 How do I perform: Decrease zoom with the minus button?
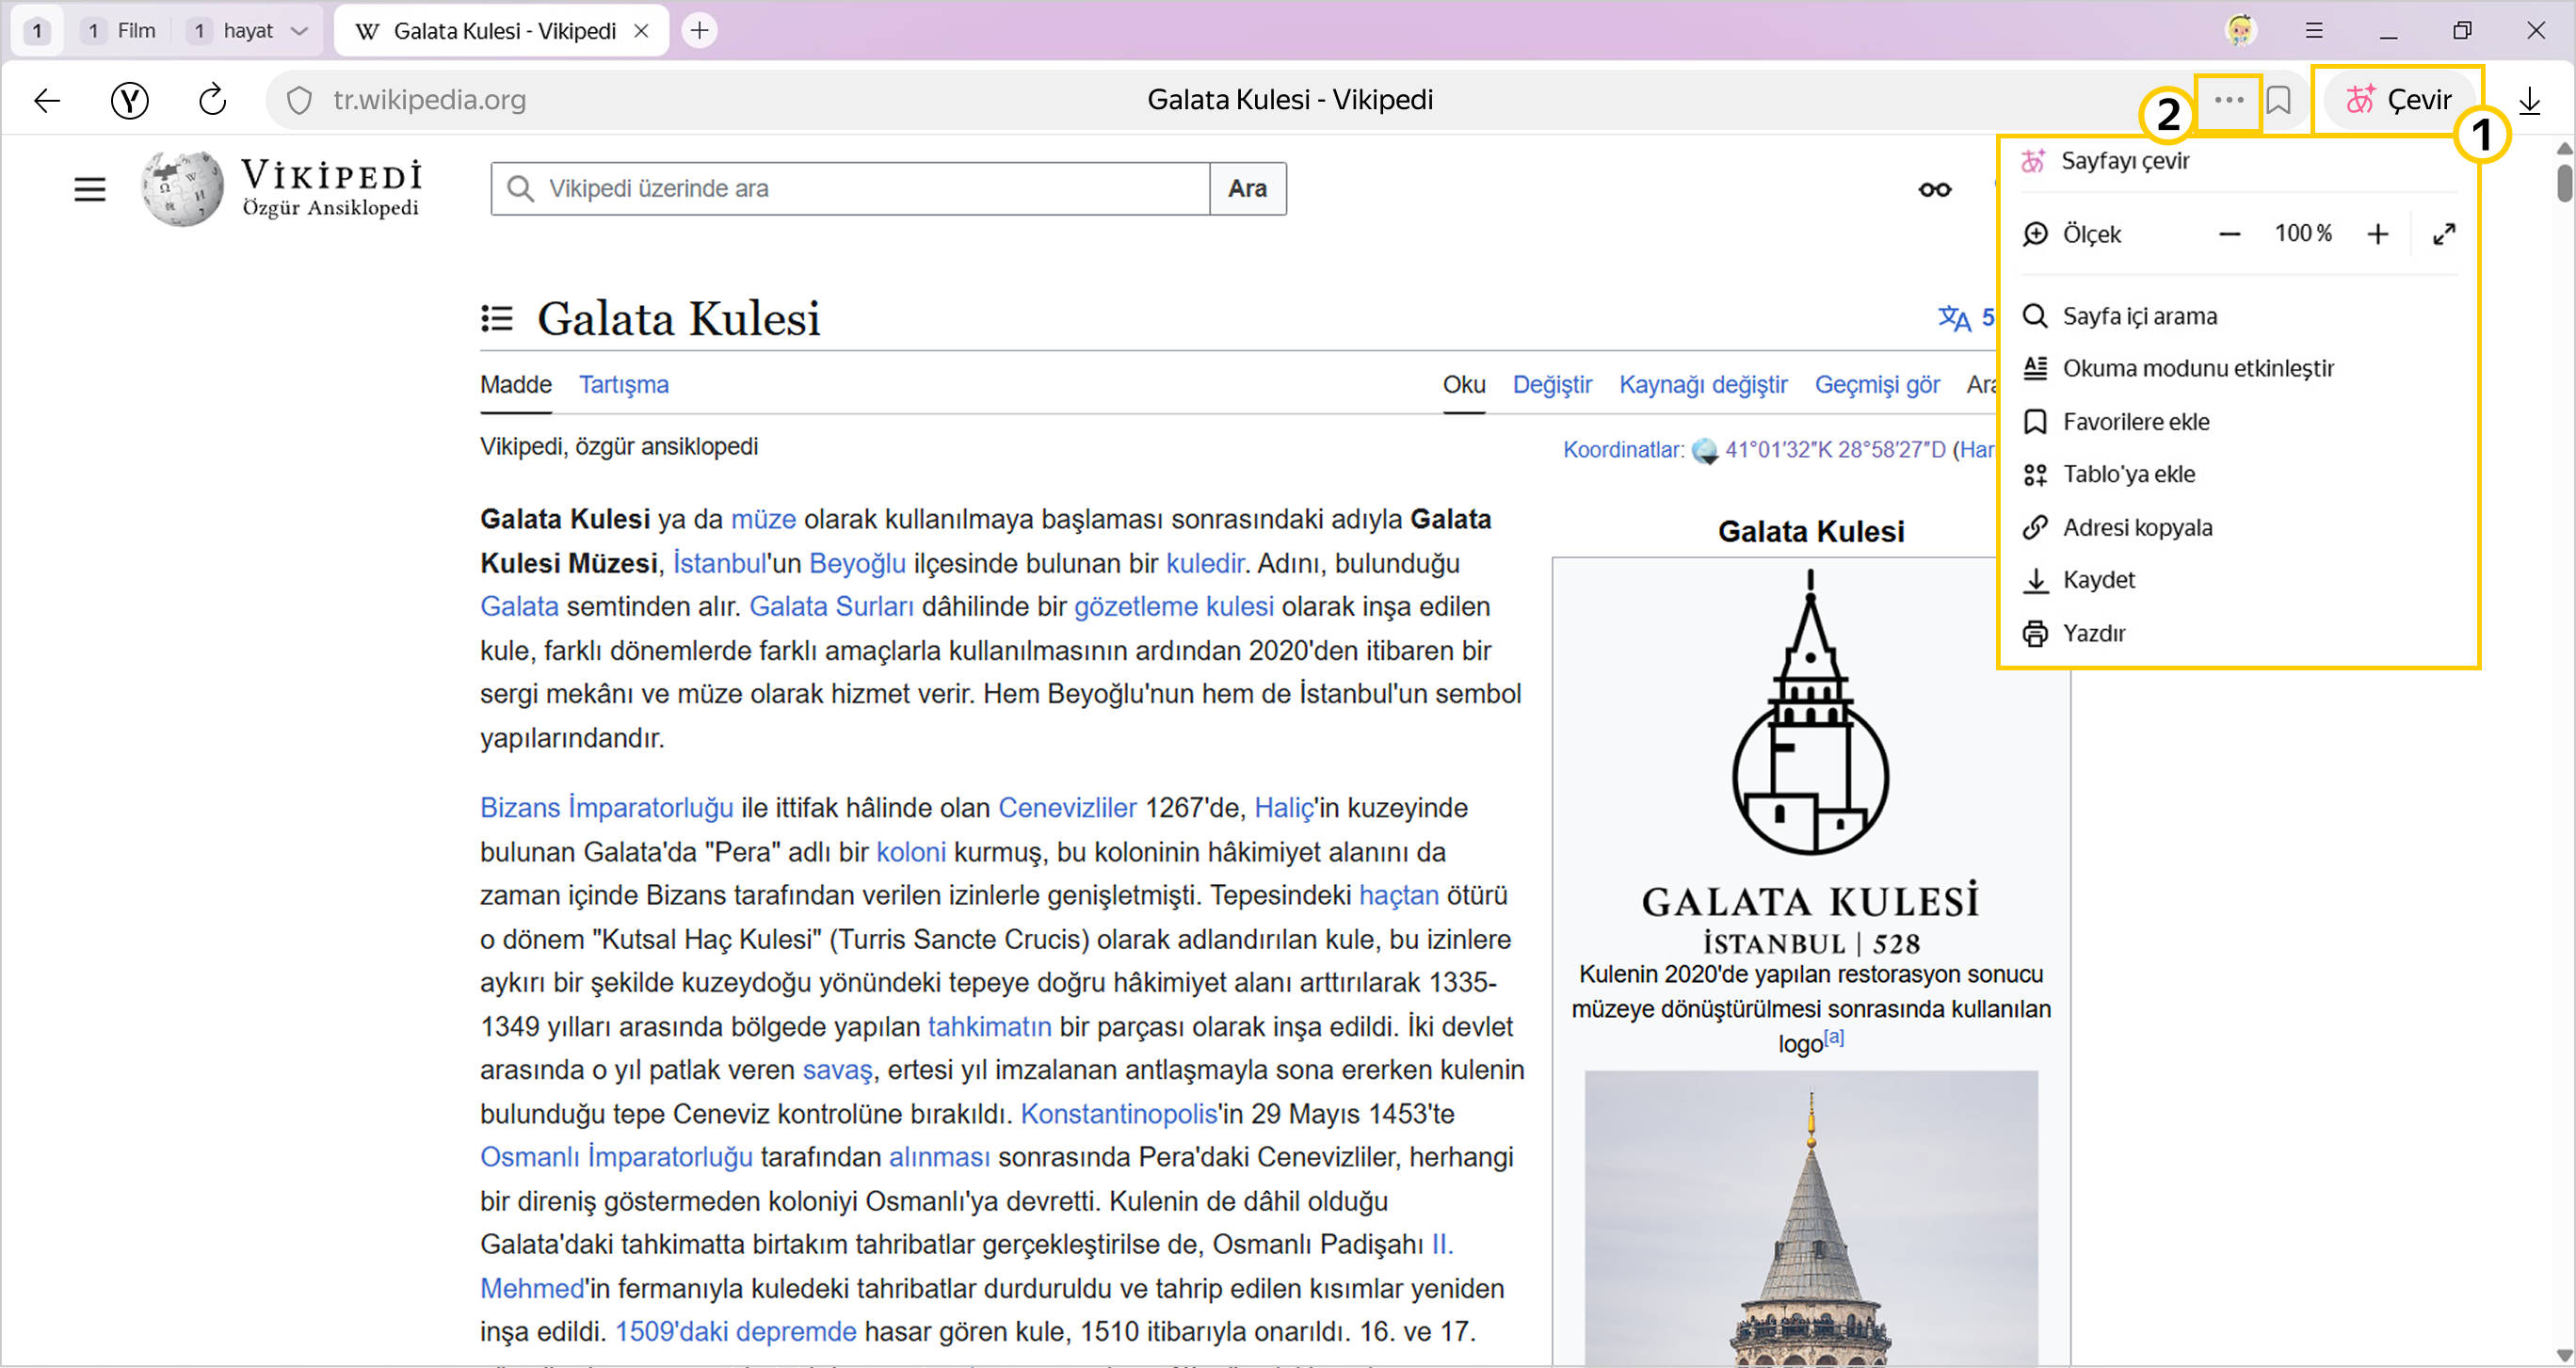(2229, 234)
